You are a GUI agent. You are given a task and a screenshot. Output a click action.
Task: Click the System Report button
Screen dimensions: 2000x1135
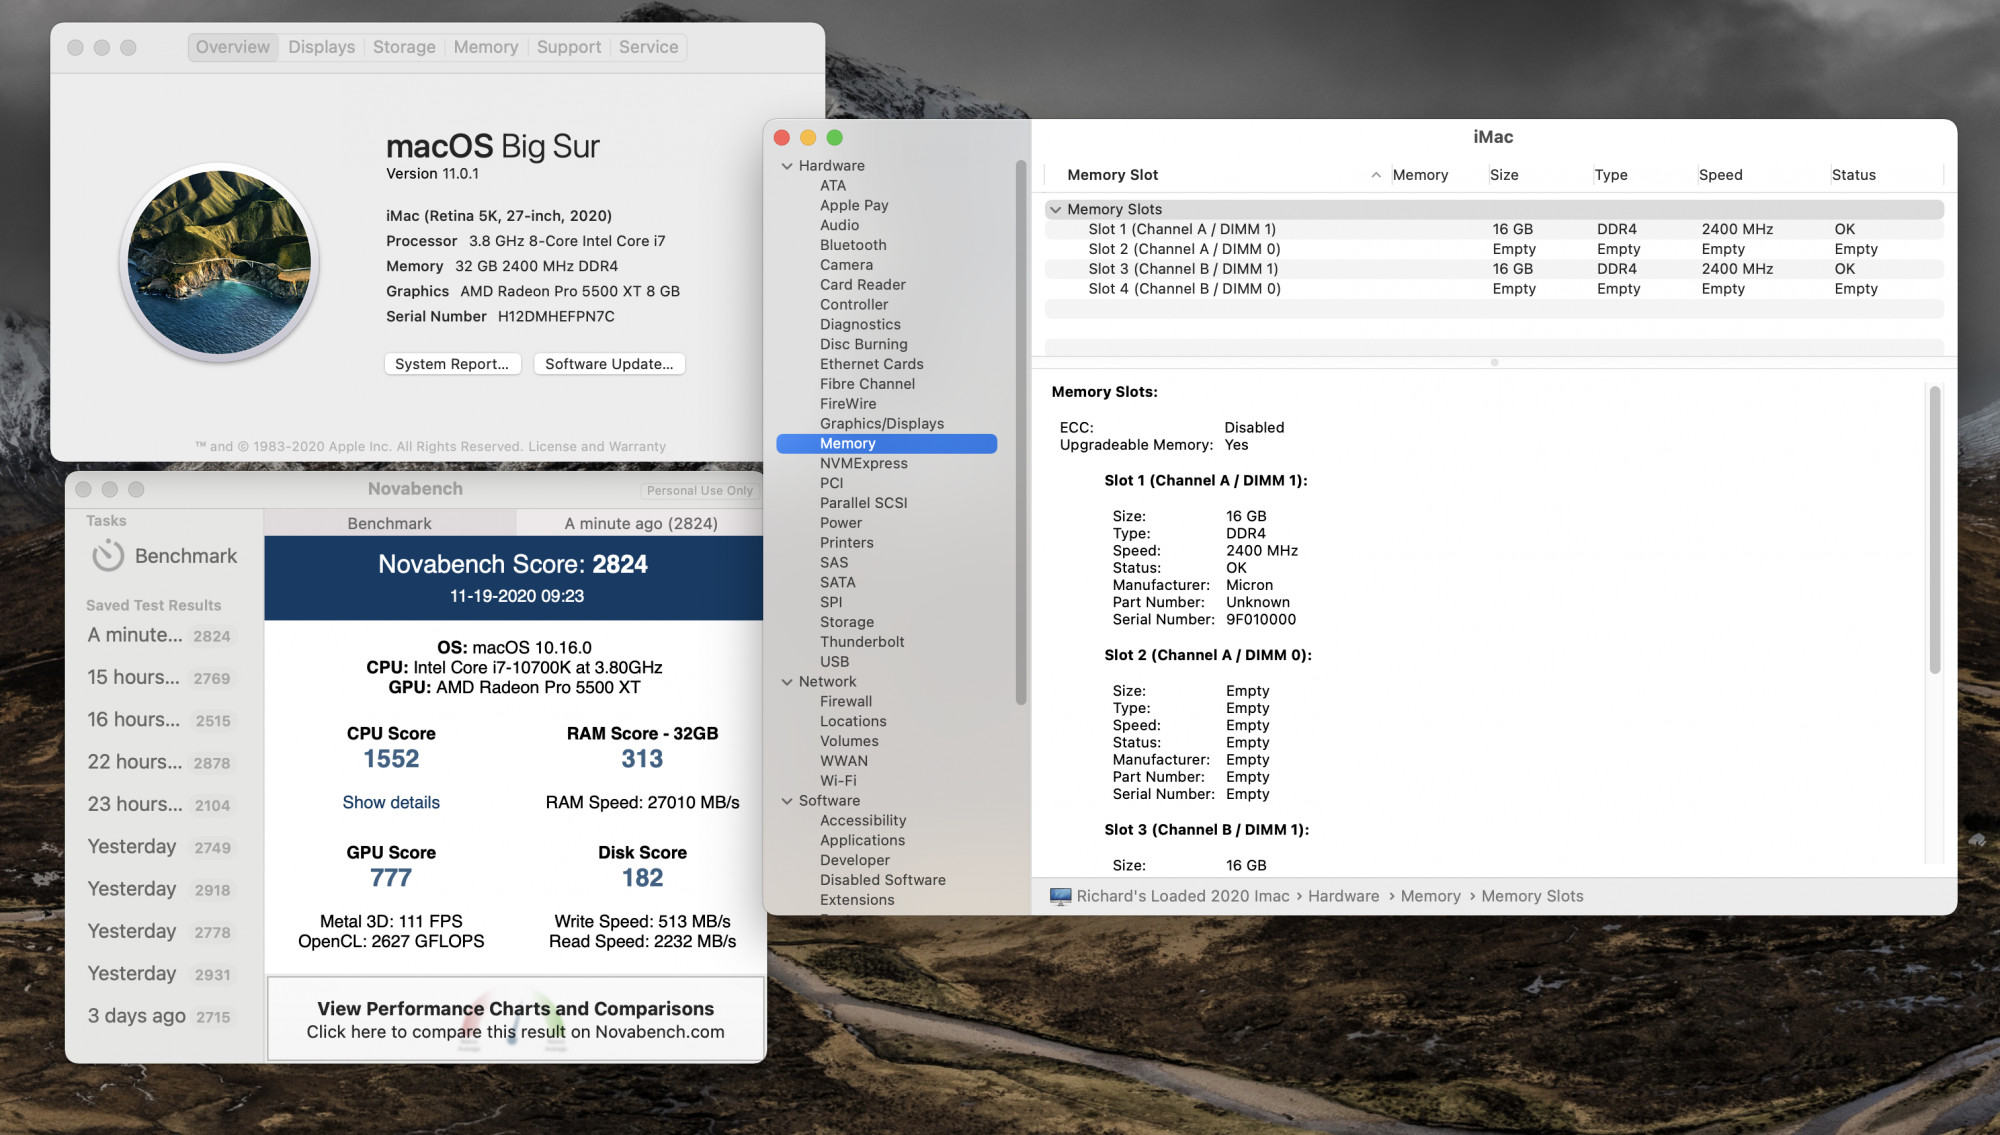[x=451, y=364]
